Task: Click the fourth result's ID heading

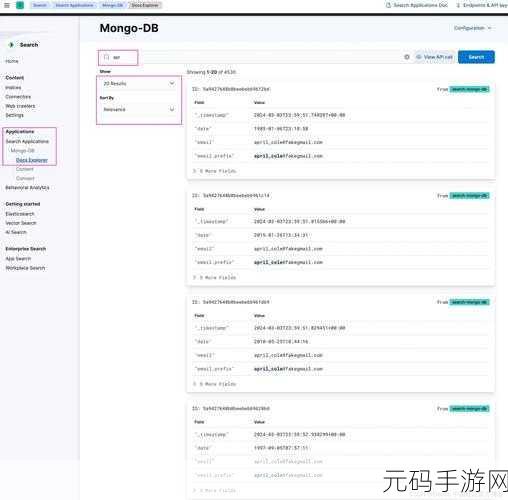Action: tap(231, 409)
